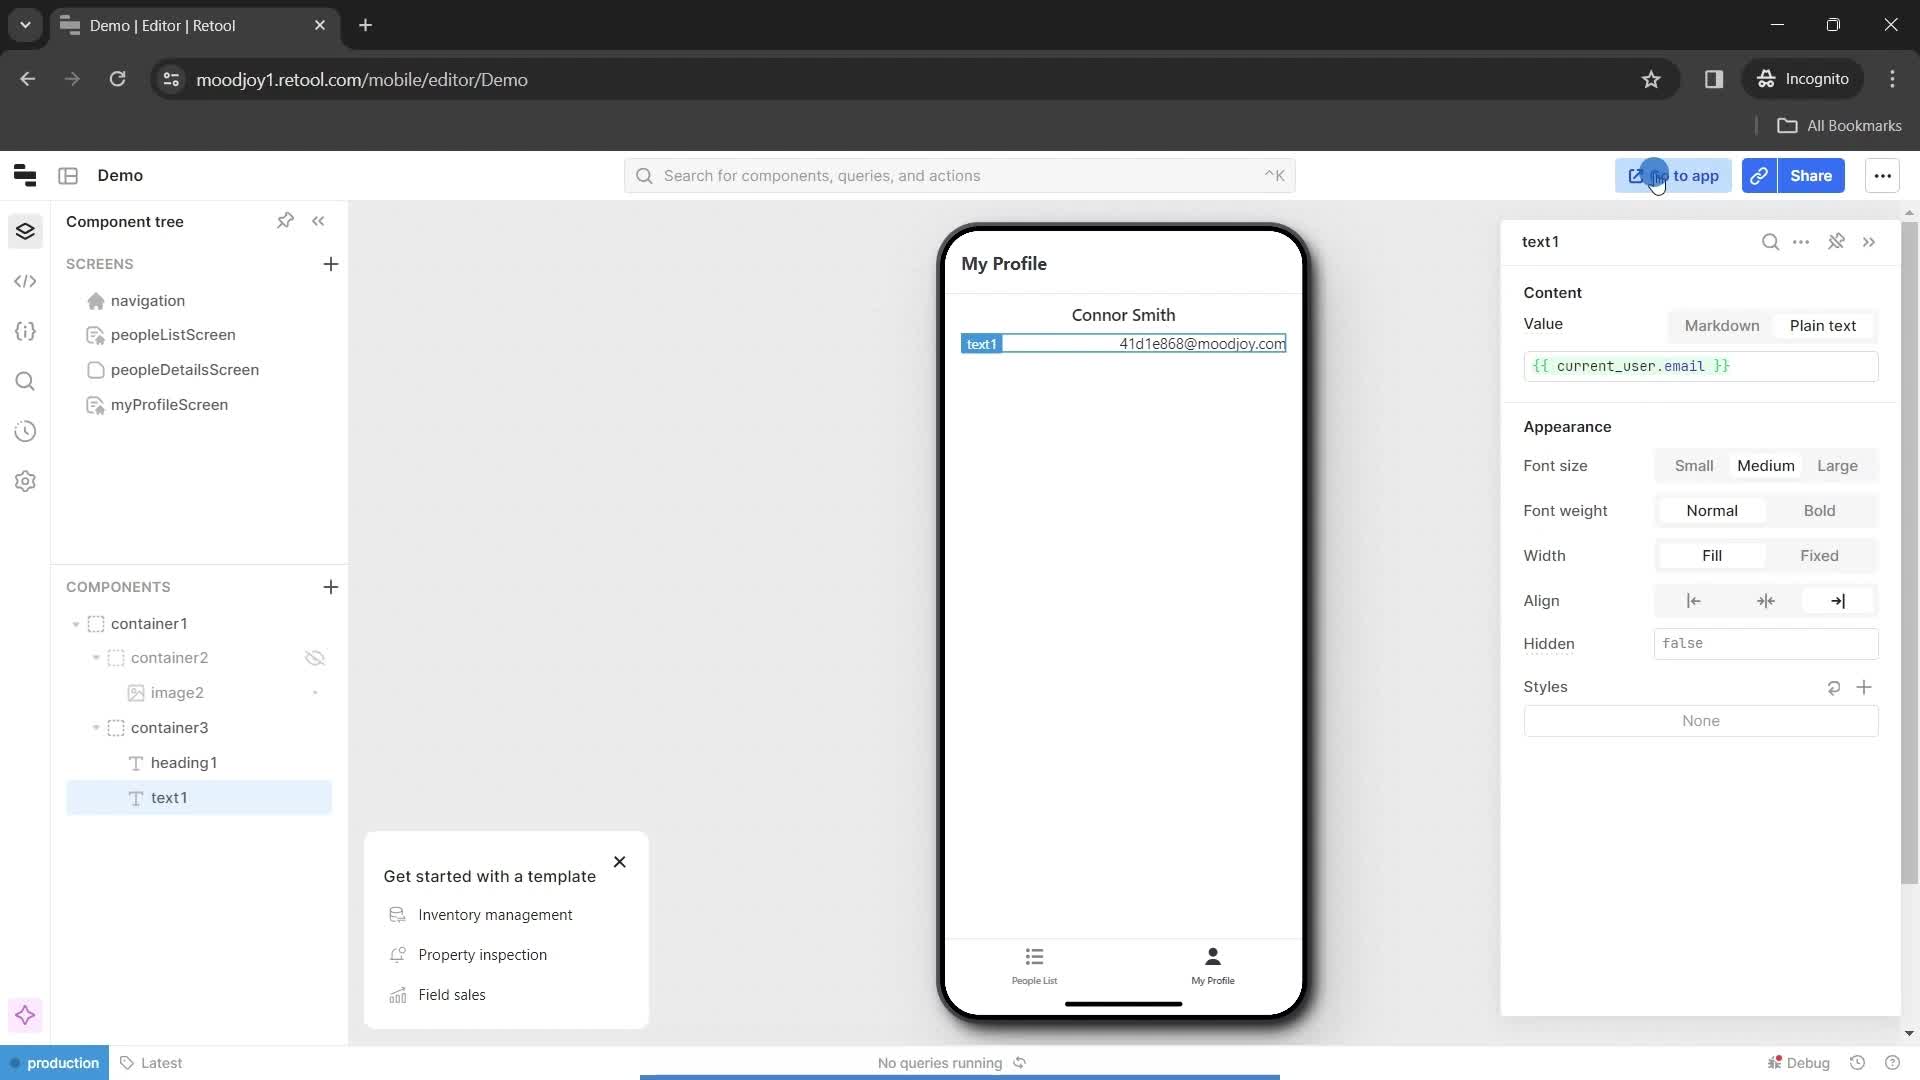Click the pin/favorite icon in component tree

click(x=286, y=220)
